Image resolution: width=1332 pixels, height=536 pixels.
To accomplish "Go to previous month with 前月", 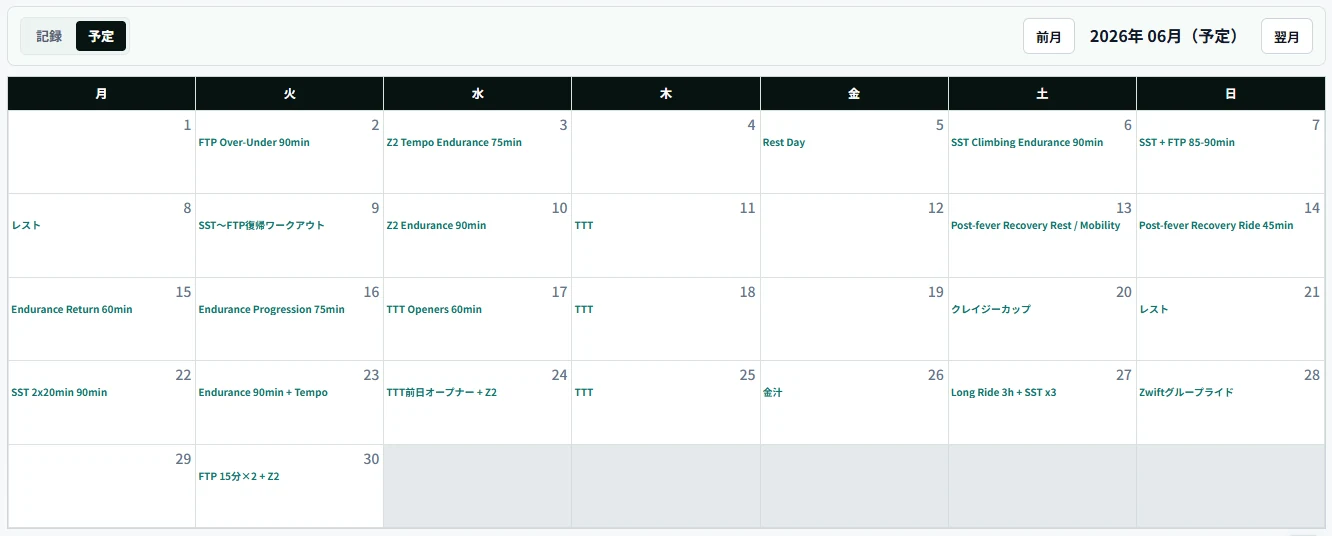I will point(1048,36).
